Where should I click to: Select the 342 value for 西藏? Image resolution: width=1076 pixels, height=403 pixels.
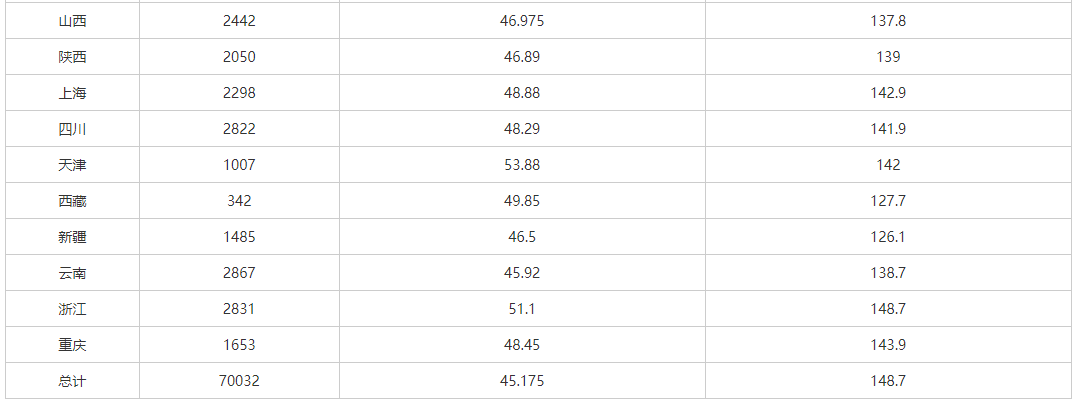click(x=239, y=201)
